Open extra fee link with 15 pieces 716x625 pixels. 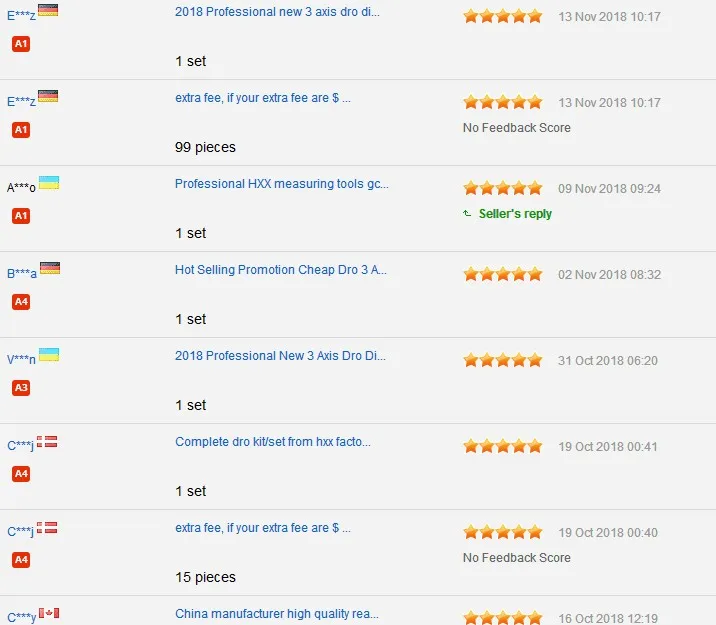(263, 528)
